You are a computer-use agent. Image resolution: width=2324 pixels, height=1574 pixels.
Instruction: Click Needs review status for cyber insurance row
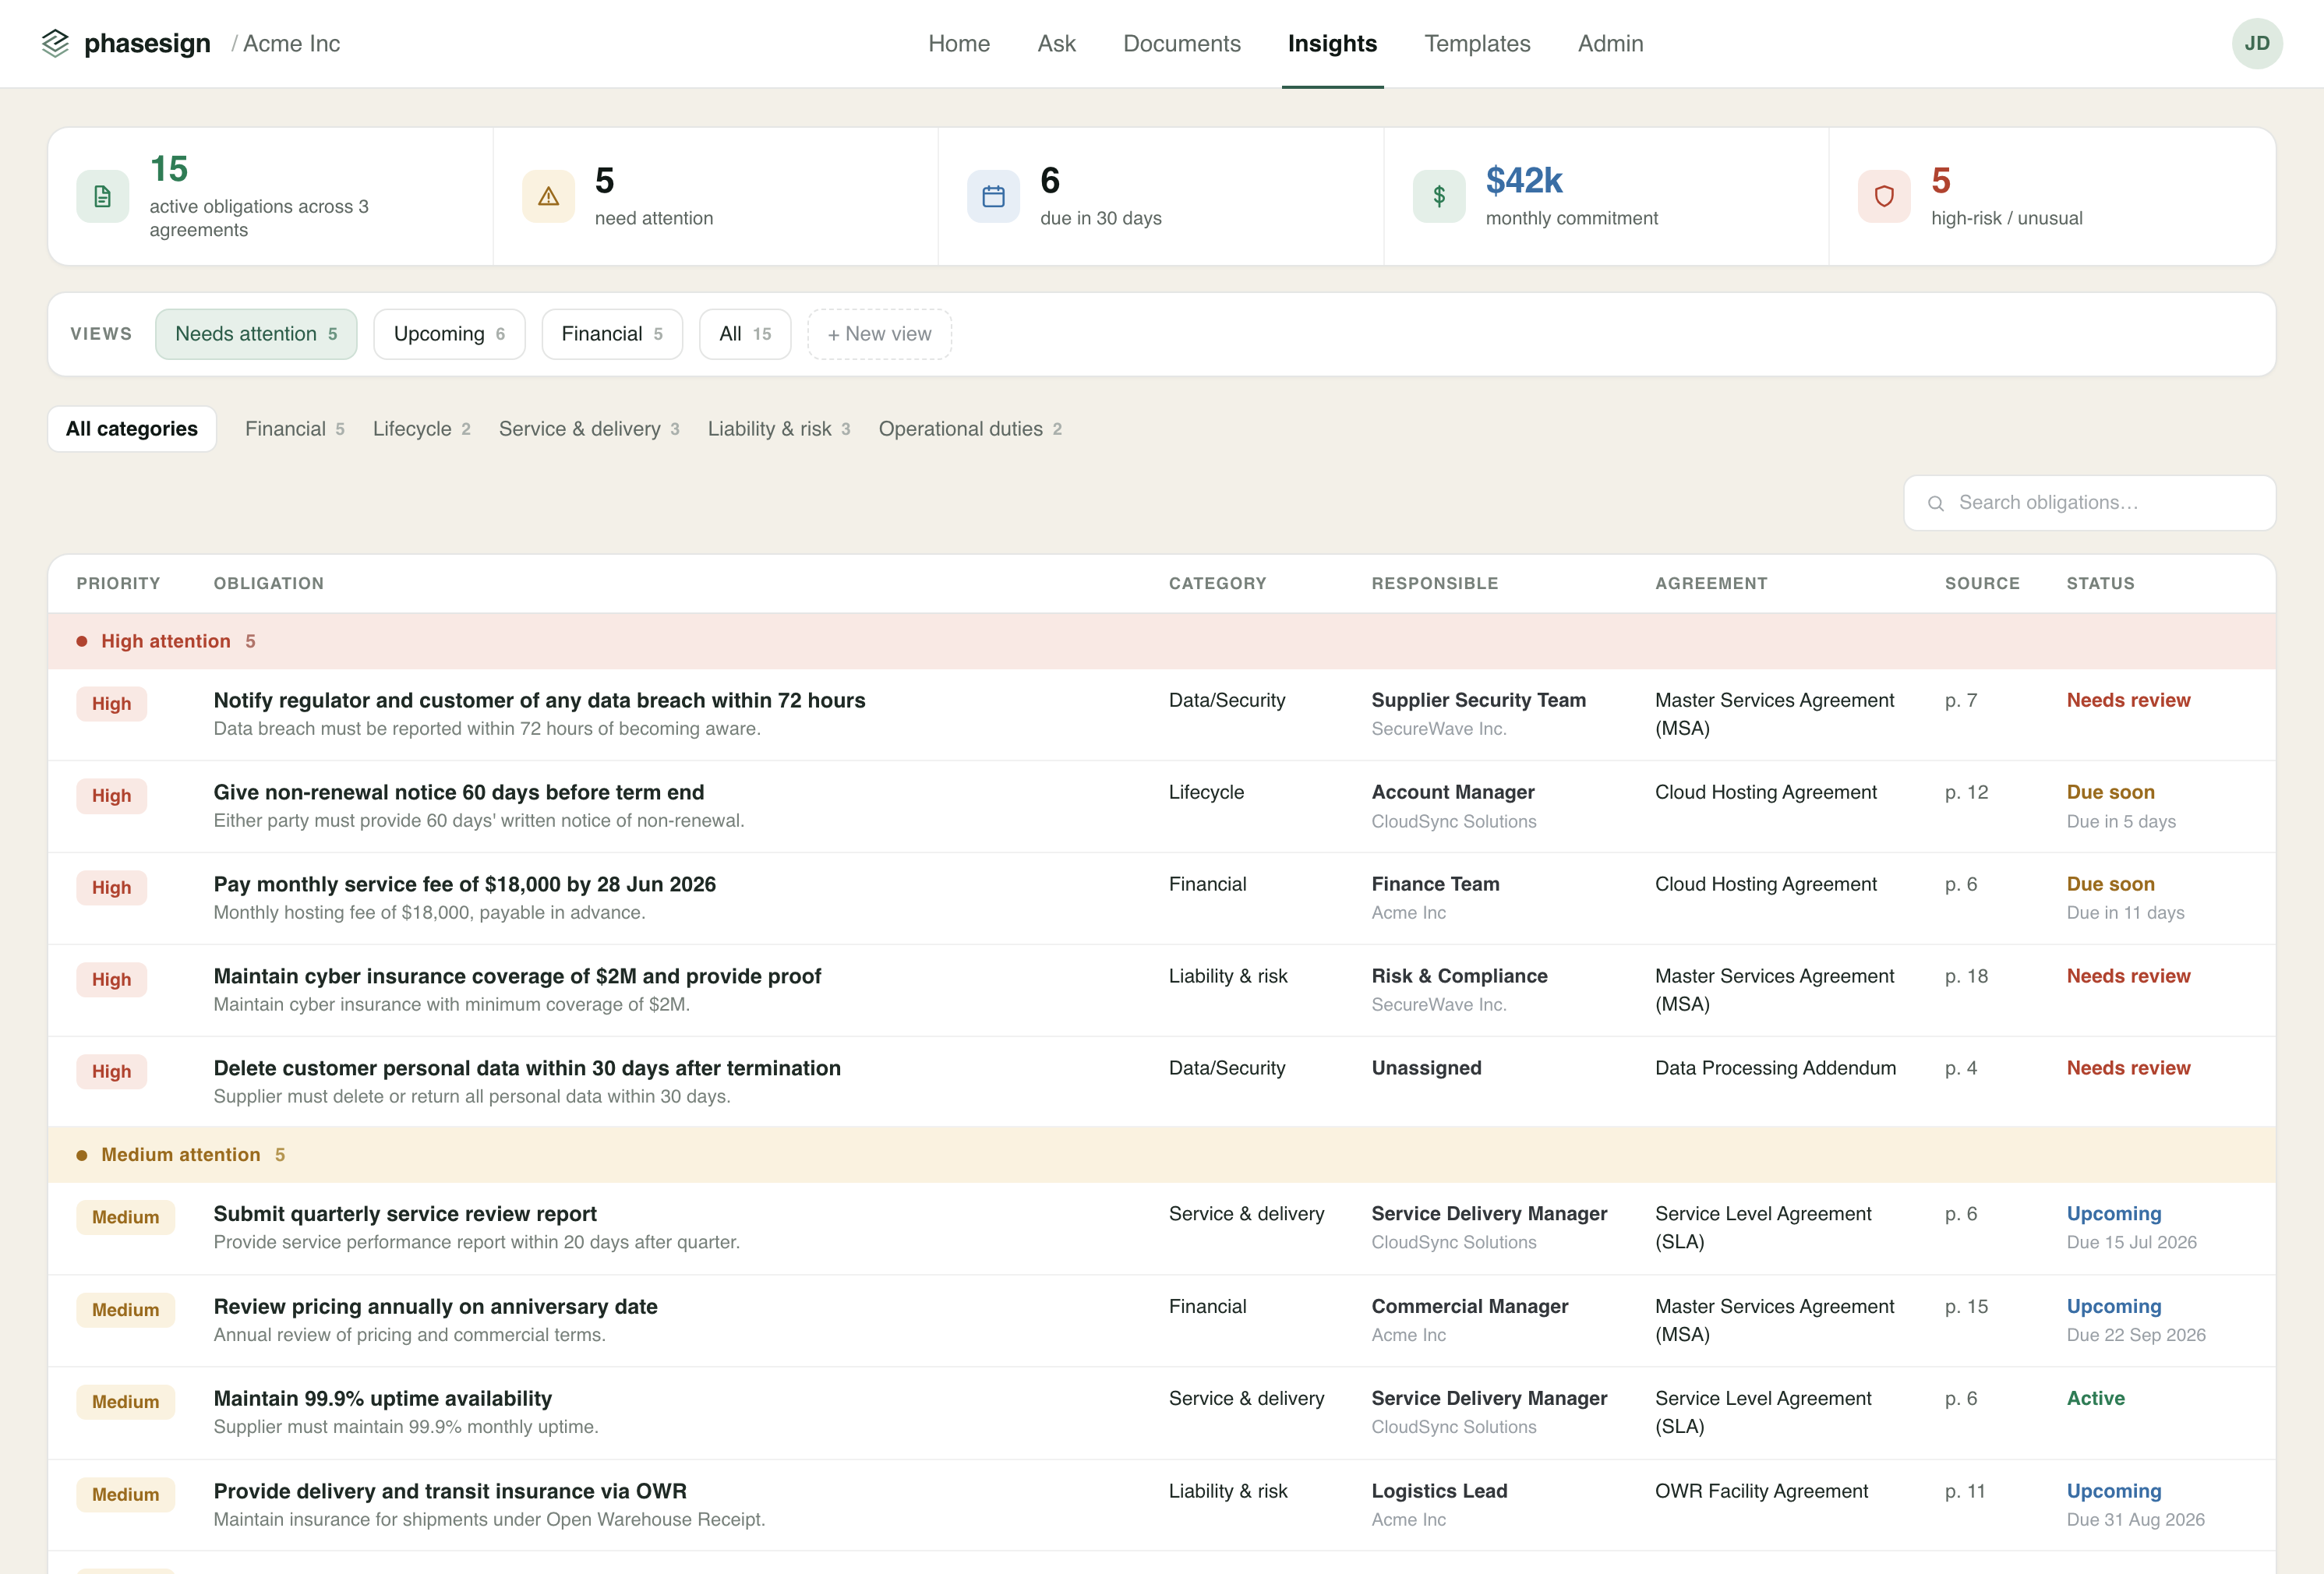tap(2128, 976)
